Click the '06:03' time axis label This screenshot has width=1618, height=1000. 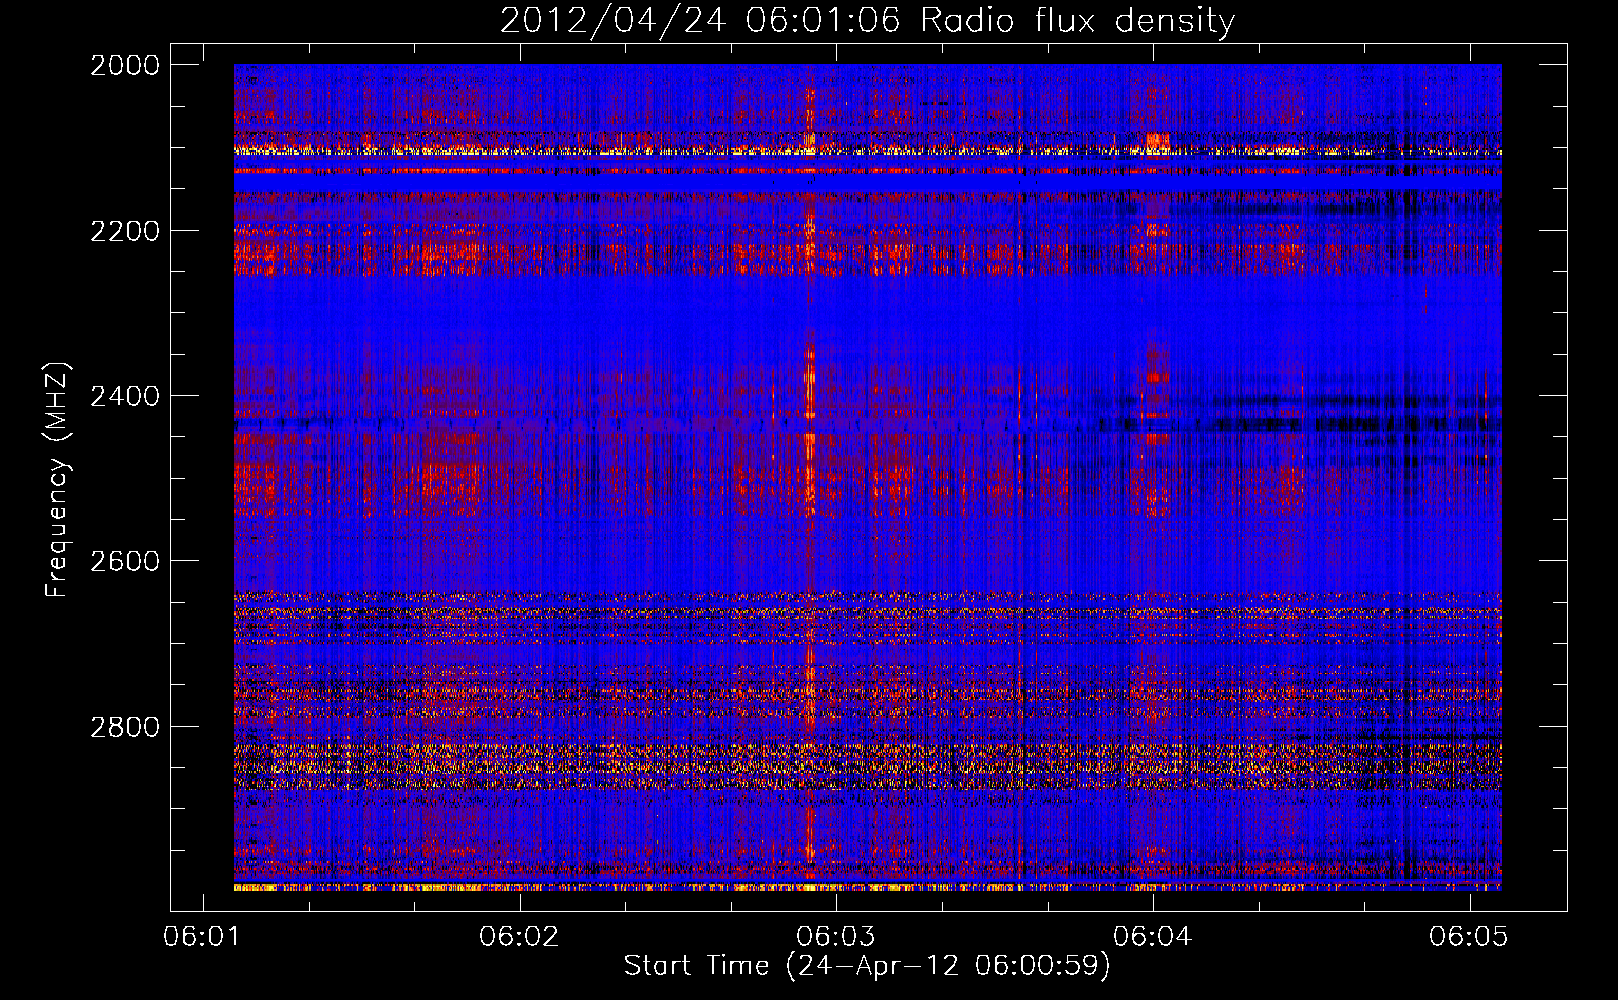(x=835, y=936)
